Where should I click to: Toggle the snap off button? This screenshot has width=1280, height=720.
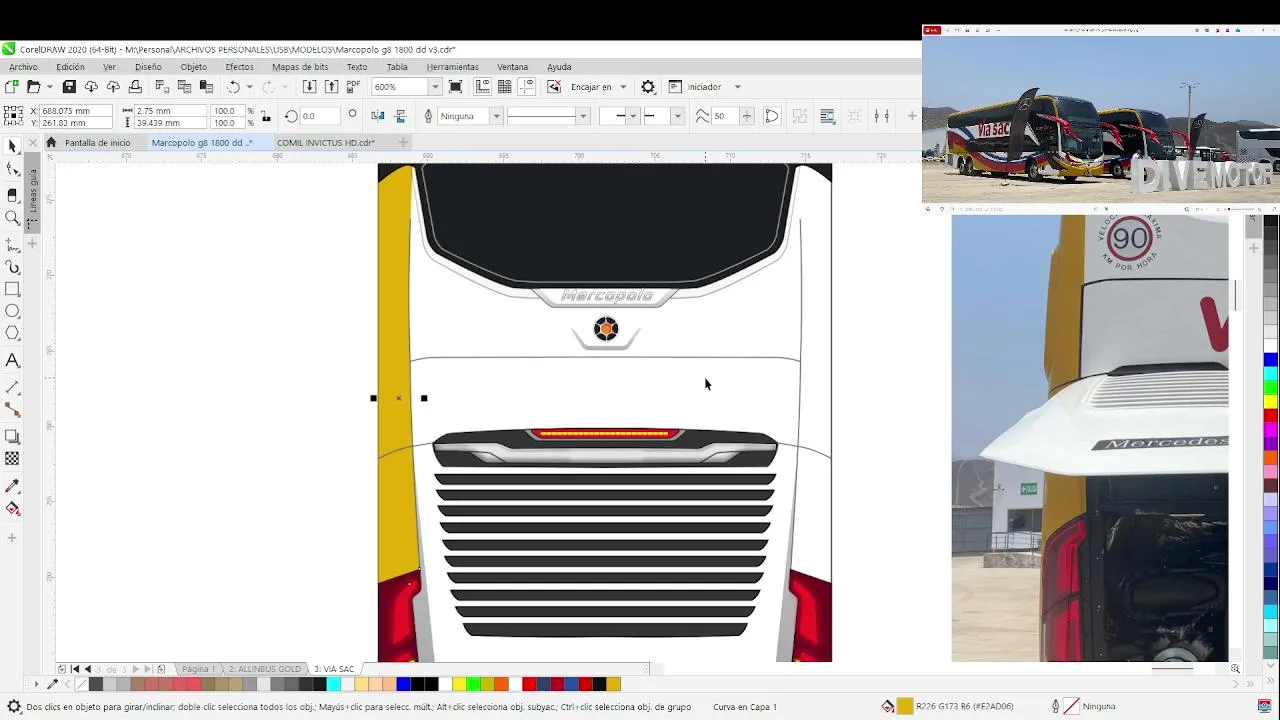(x=554, y=87)
